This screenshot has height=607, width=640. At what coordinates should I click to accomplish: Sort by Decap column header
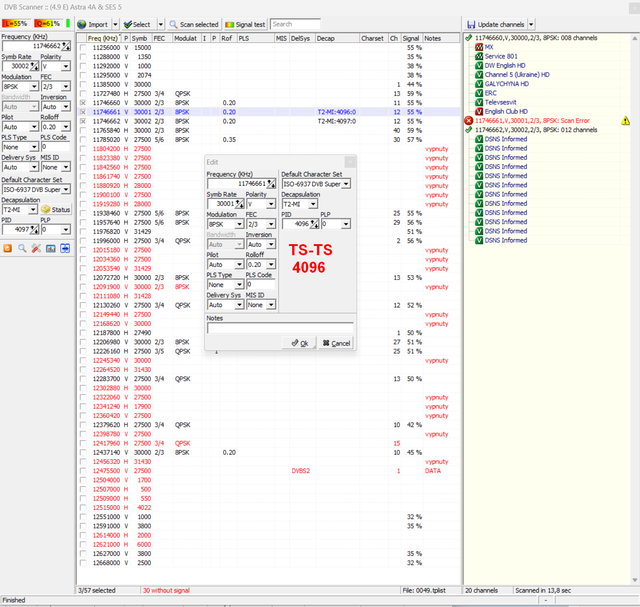tap(337, 38)
